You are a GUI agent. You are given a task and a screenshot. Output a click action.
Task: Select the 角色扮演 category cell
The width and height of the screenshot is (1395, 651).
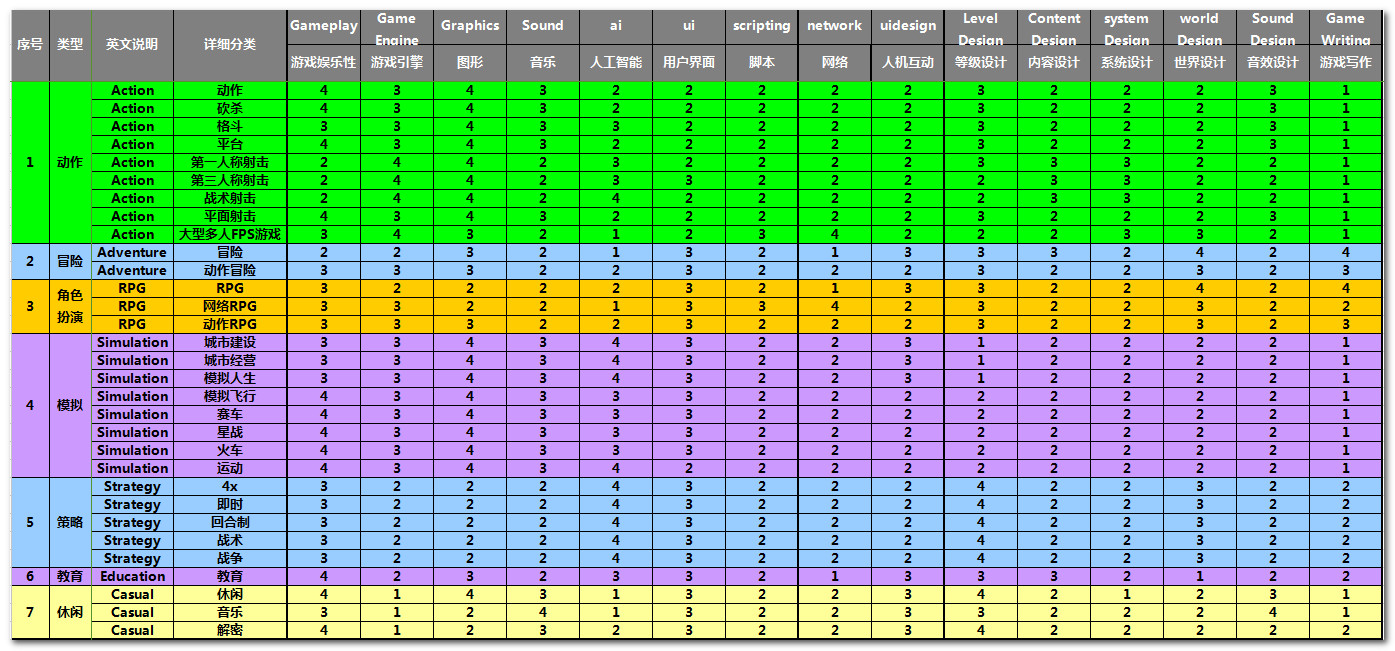tap(70, 306)
